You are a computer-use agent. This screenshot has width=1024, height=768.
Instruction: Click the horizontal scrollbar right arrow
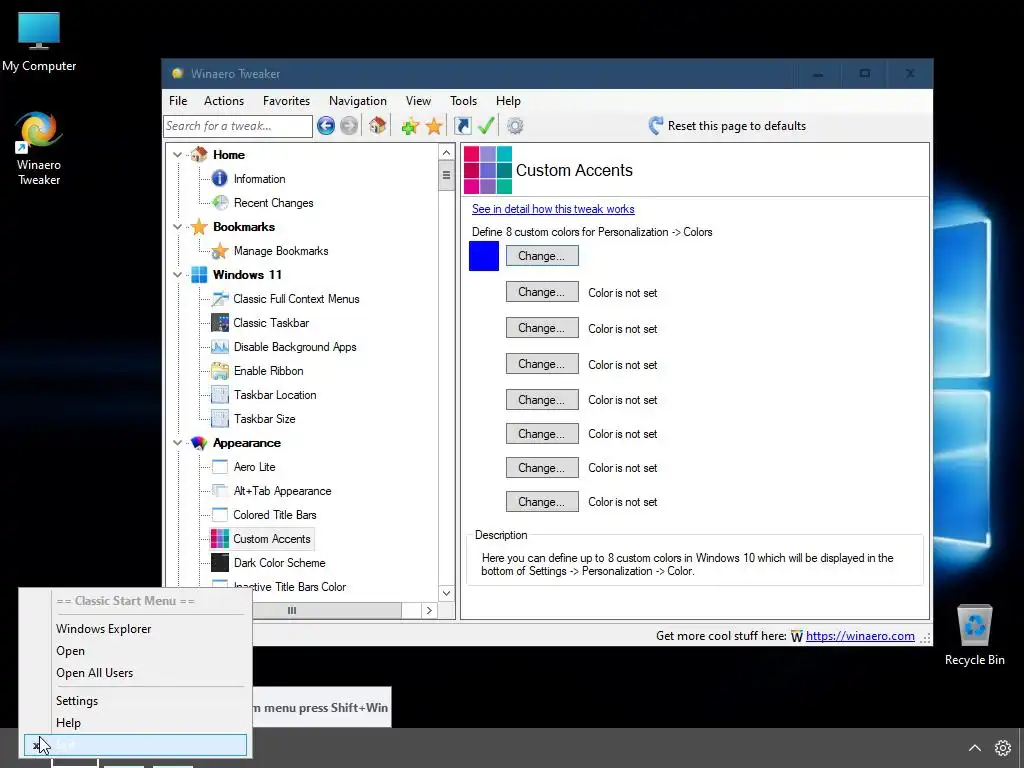[429, 611]
